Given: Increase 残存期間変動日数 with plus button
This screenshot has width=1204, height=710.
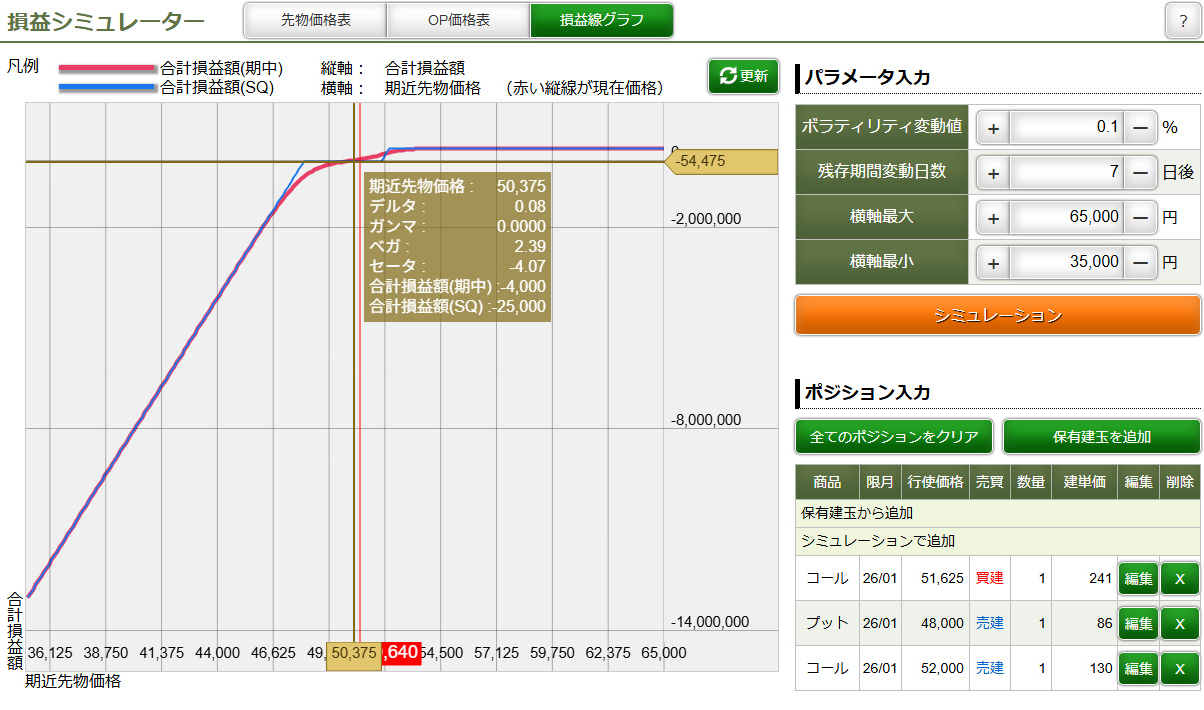Looking at the screenshot, I should pos(993,172).
